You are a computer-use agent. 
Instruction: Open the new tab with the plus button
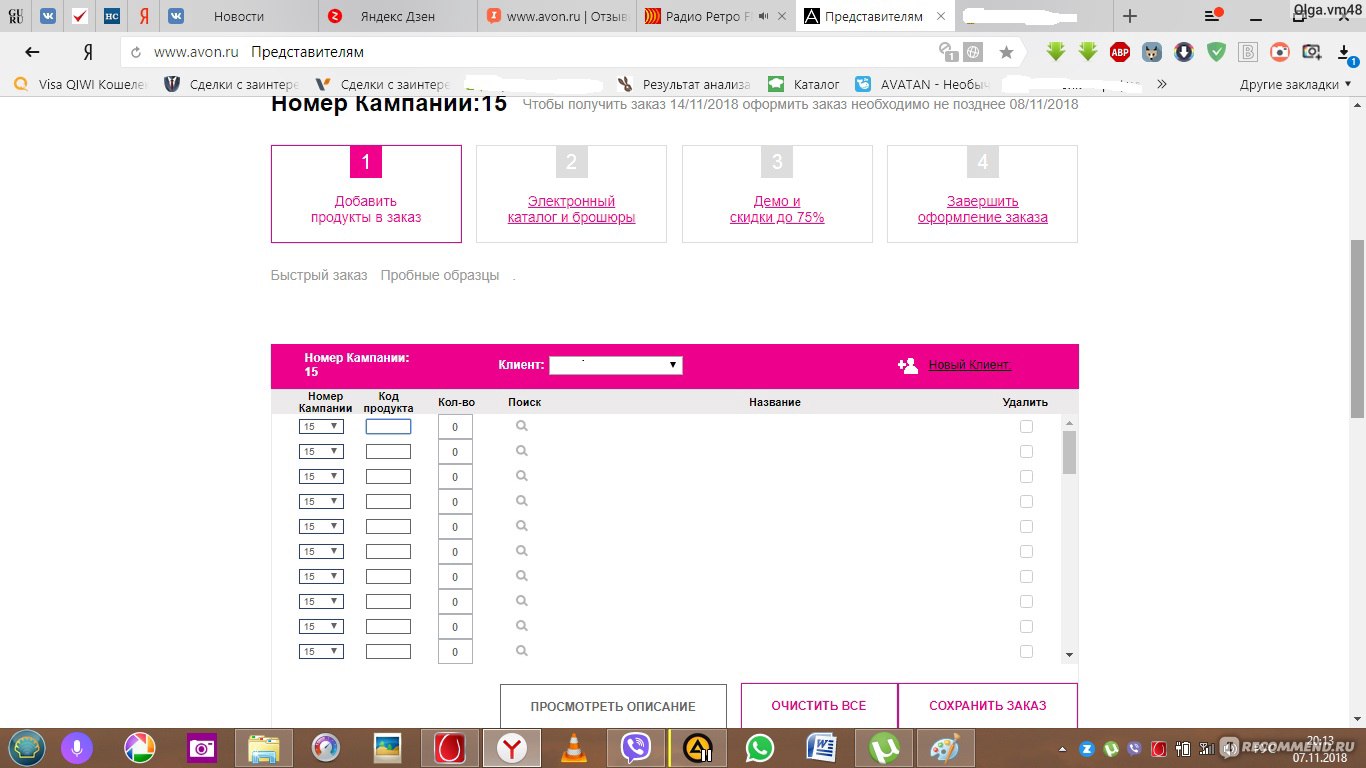click(1130, 16)
